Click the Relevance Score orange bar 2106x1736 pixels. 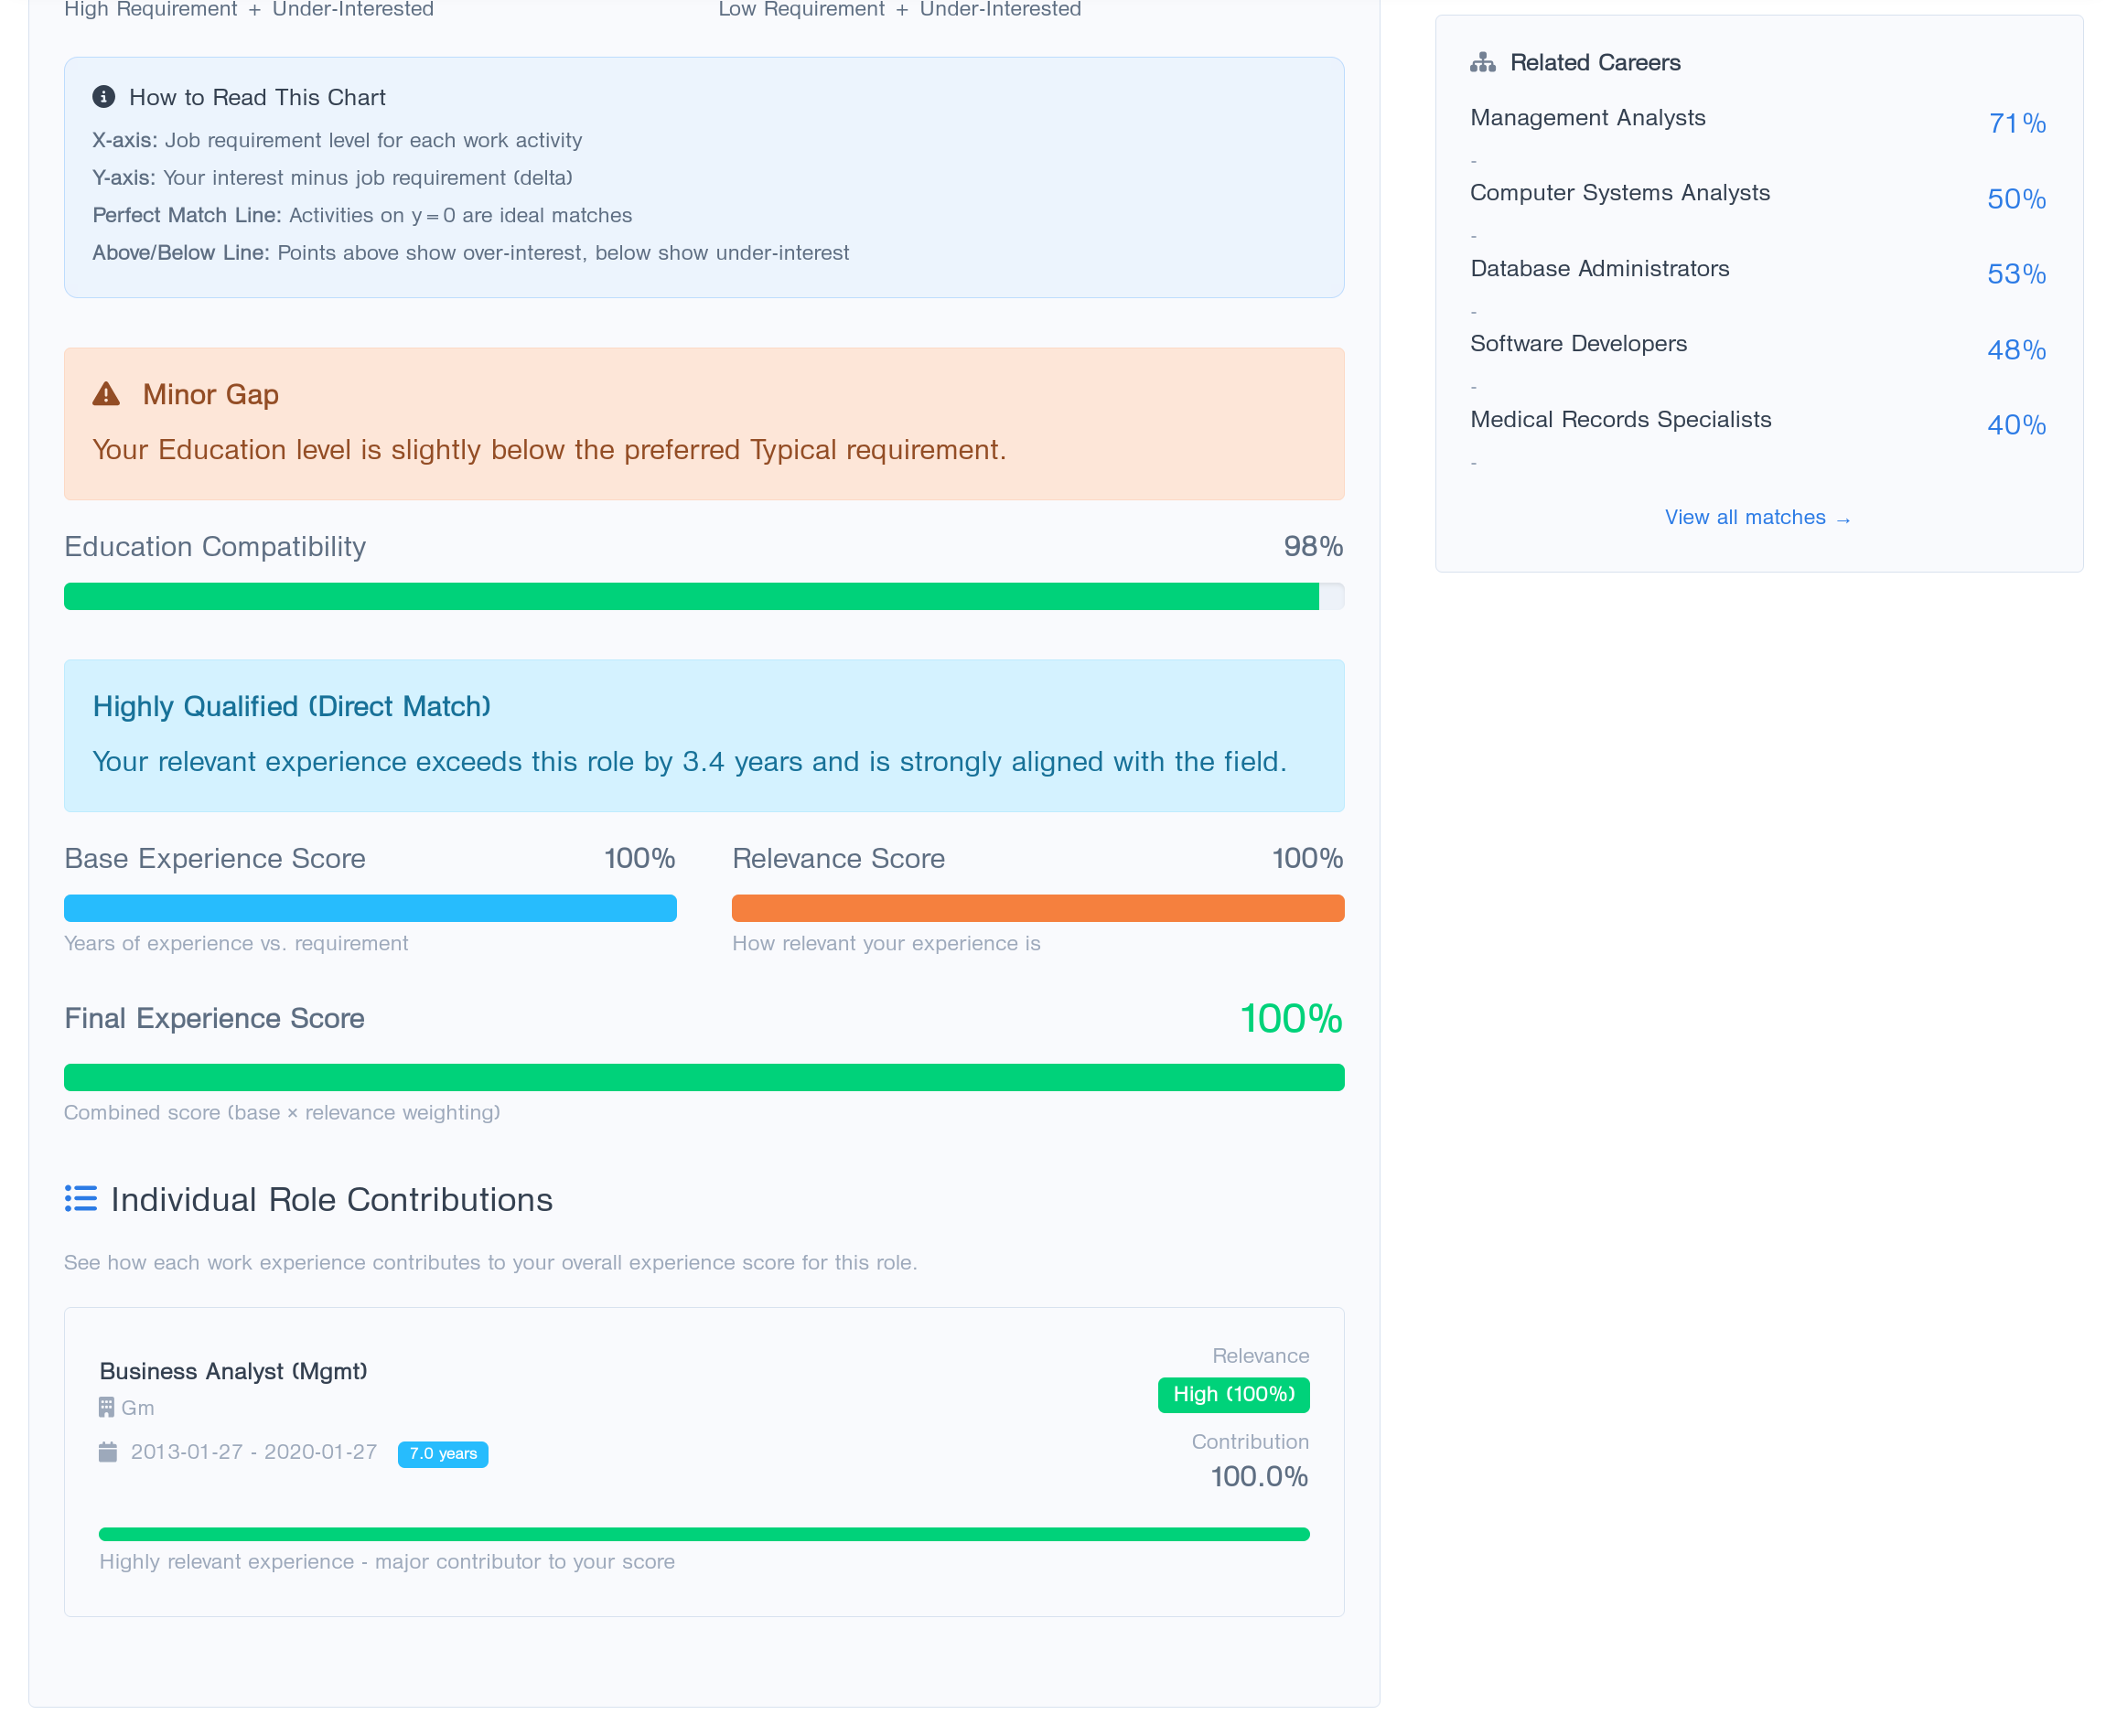pyautogui.click(x=1038, y=907)
